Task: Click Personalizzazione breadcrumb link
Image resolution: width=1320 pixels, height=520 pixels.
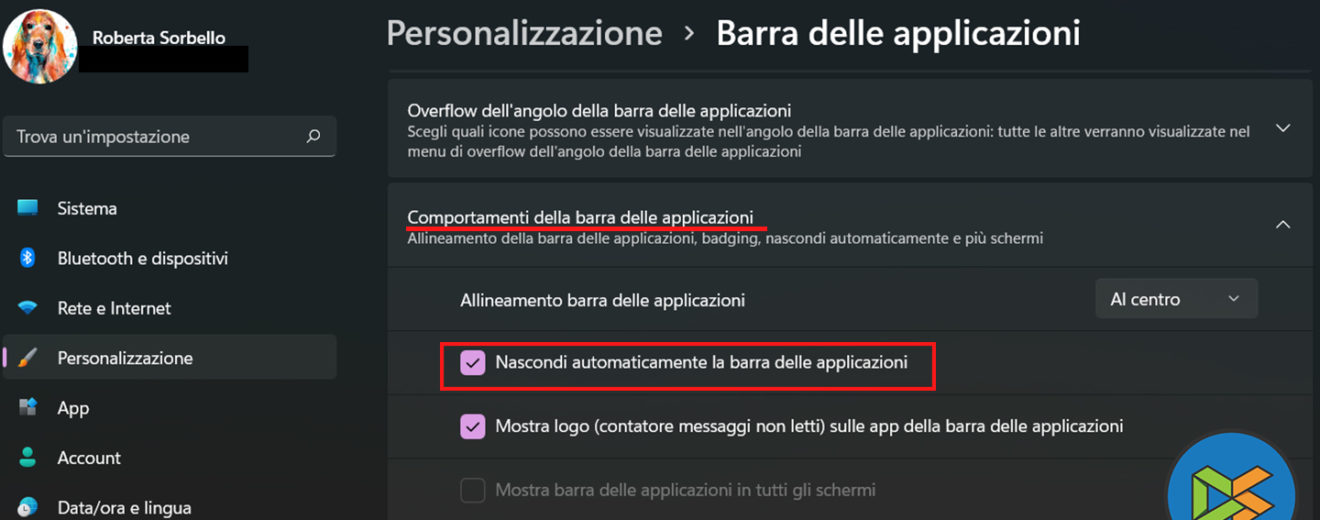Action: [x=524, y=33]
